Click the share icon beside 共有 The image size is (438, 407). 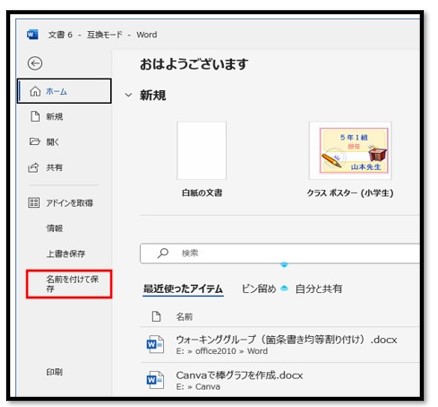(33, 167)
